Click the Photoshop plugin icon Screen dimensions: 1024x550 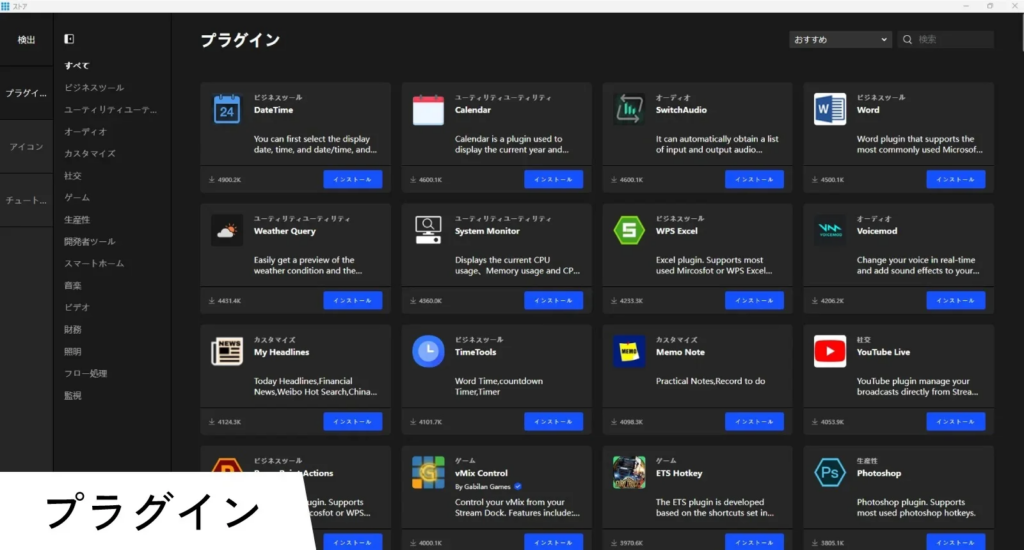(830, 472)
